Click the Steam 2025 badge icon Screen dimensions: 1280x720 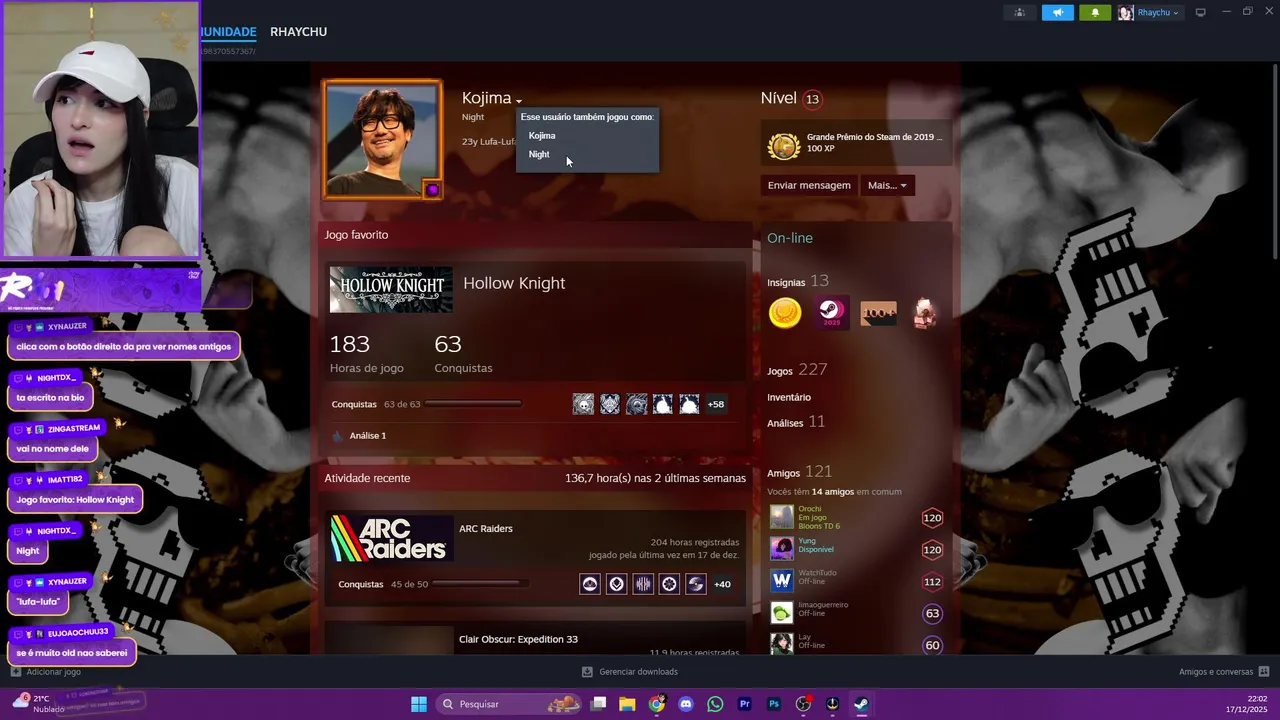click(831, 313)
